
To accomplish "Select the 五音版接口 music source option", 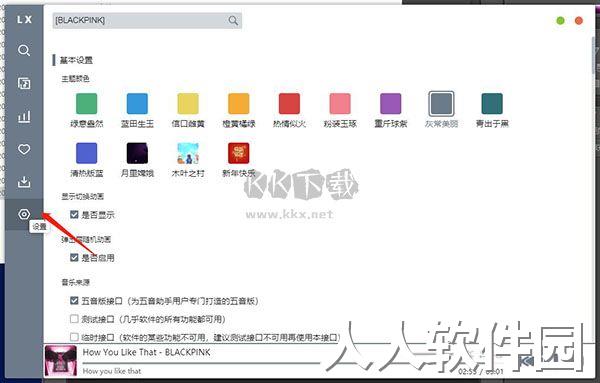I will click(x=74, y=301).
